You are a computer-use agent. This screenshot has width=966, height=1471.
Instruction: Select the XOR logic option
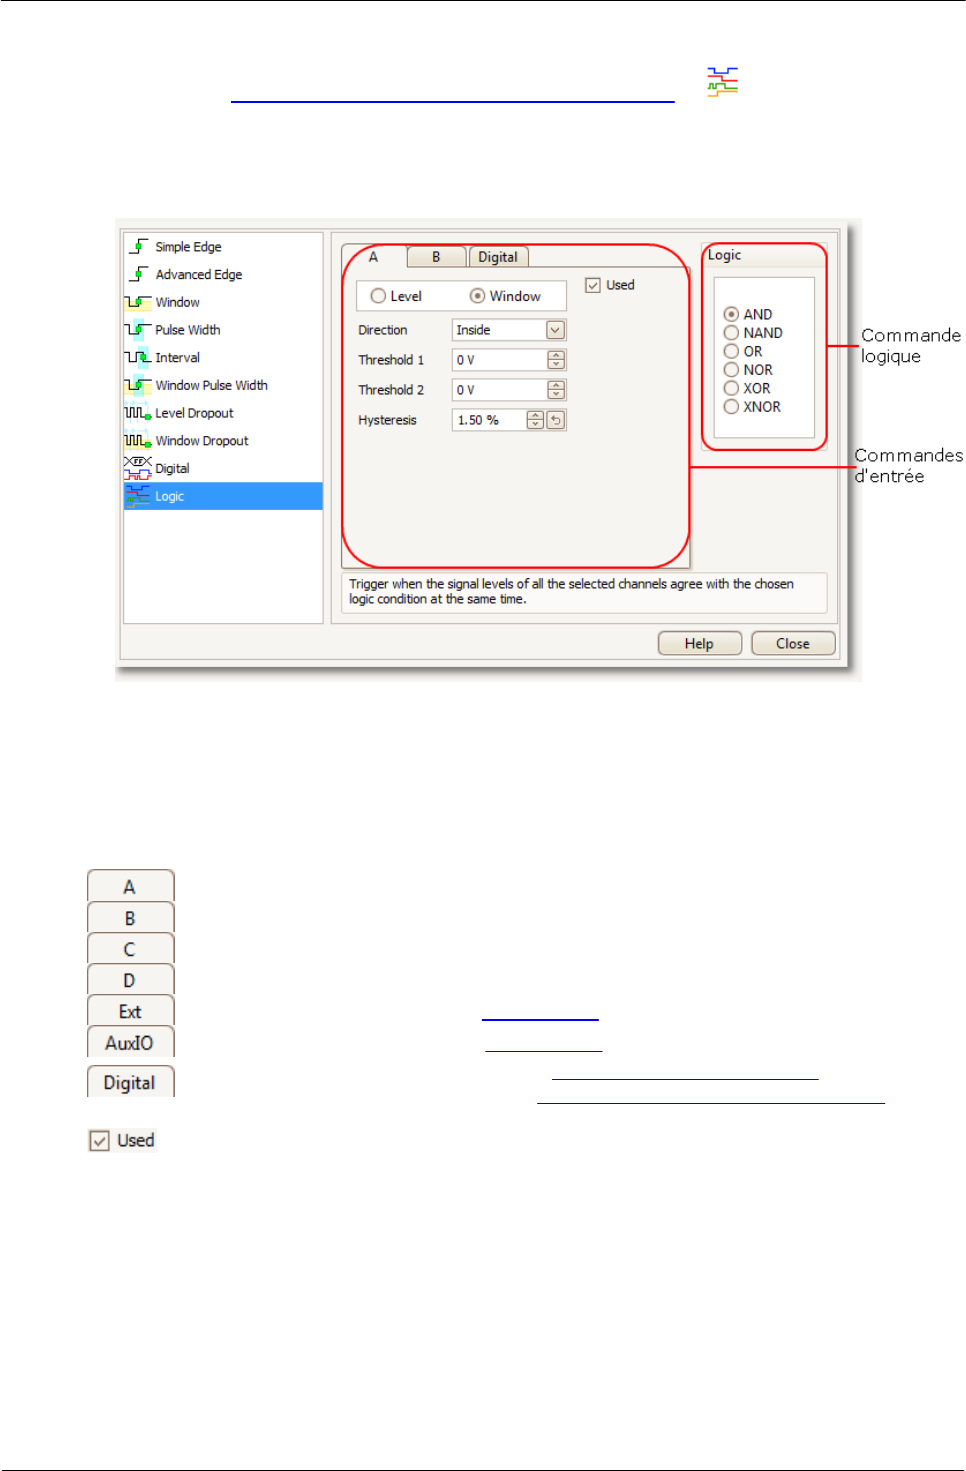coord(731,388)
